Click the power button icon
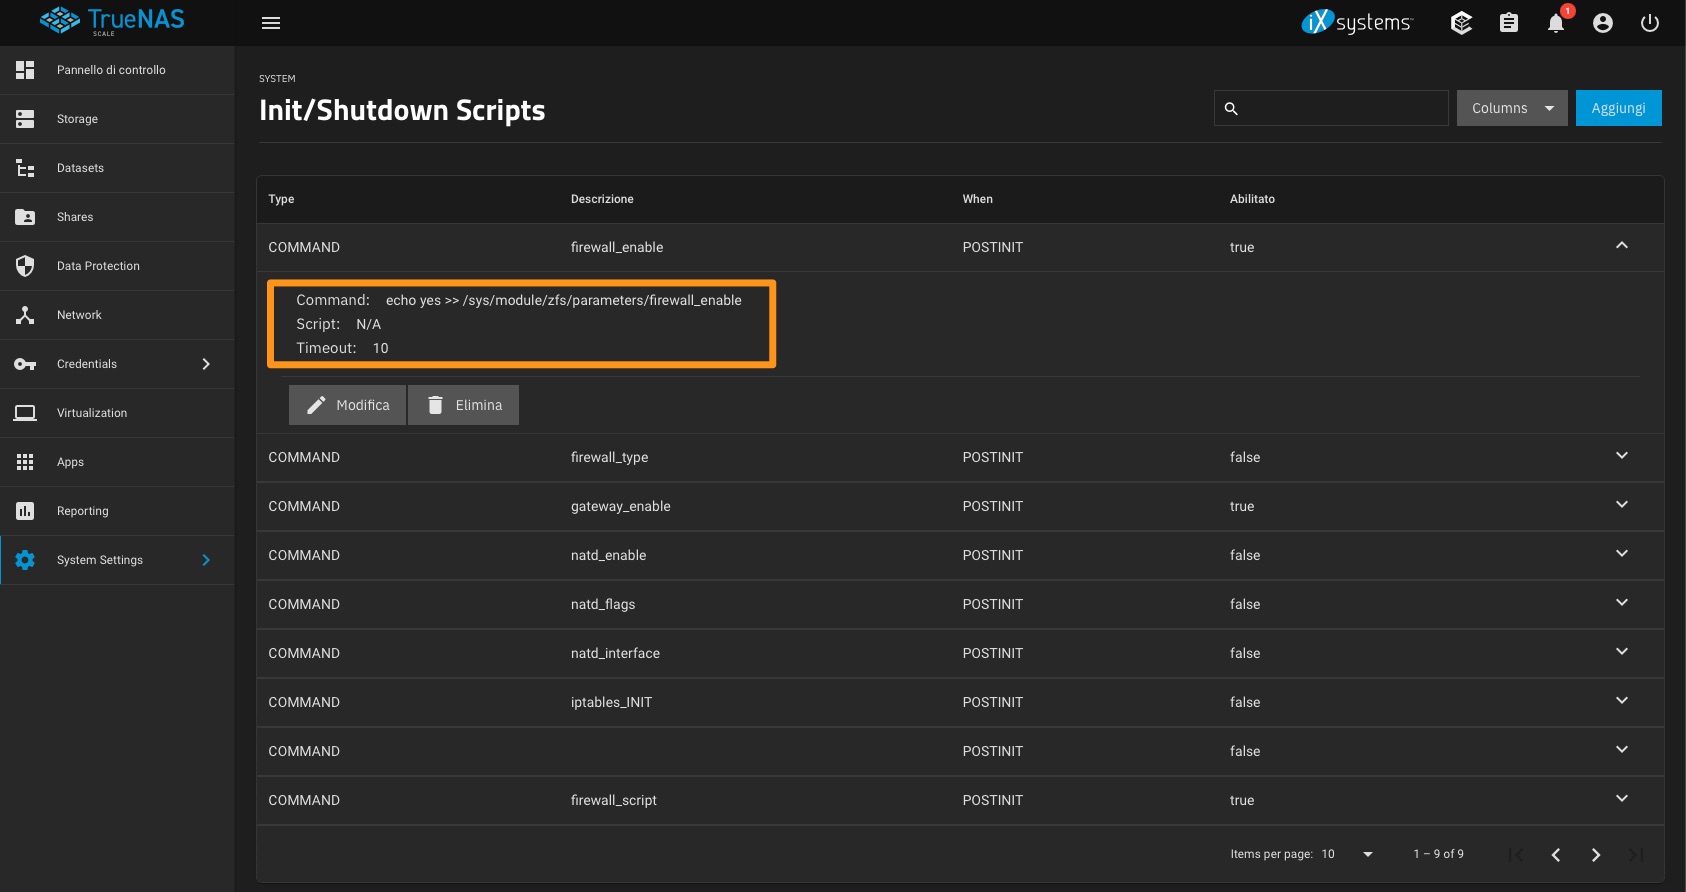The width and height of the screenshot is (1686, 892). 1650,23
